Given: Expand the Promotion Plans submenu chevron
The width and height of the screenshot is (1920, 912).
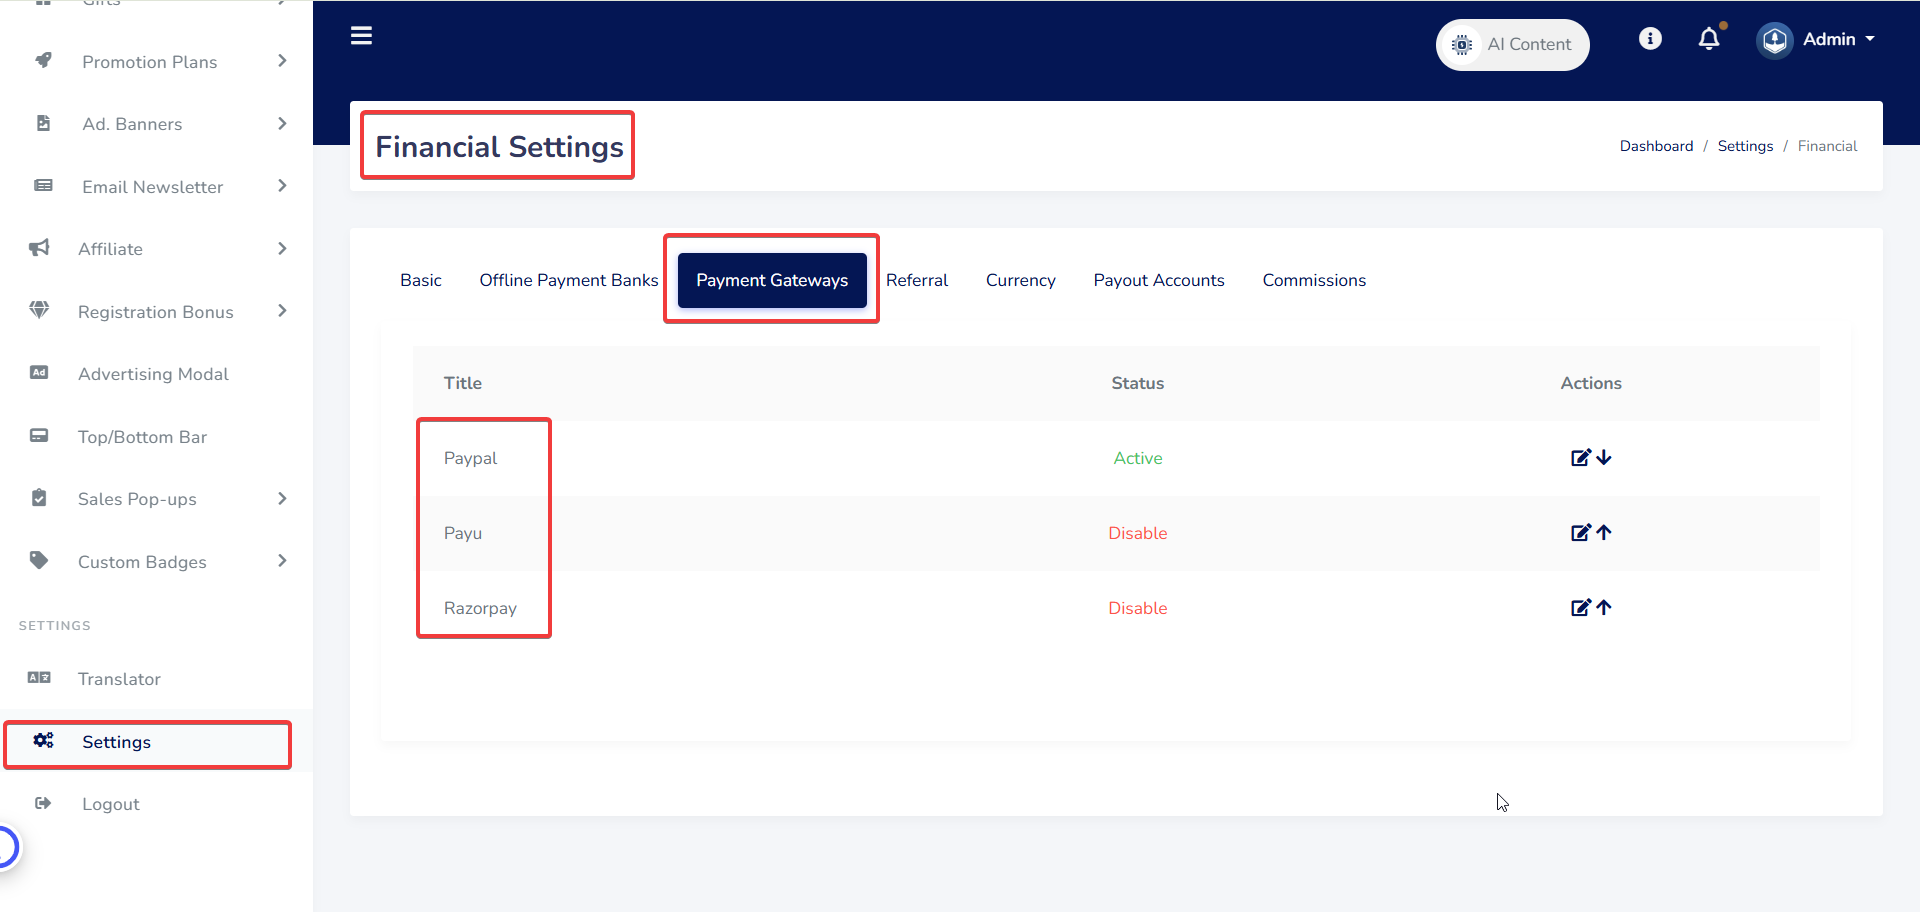Looking at the screenshot, I should [282, 61].
